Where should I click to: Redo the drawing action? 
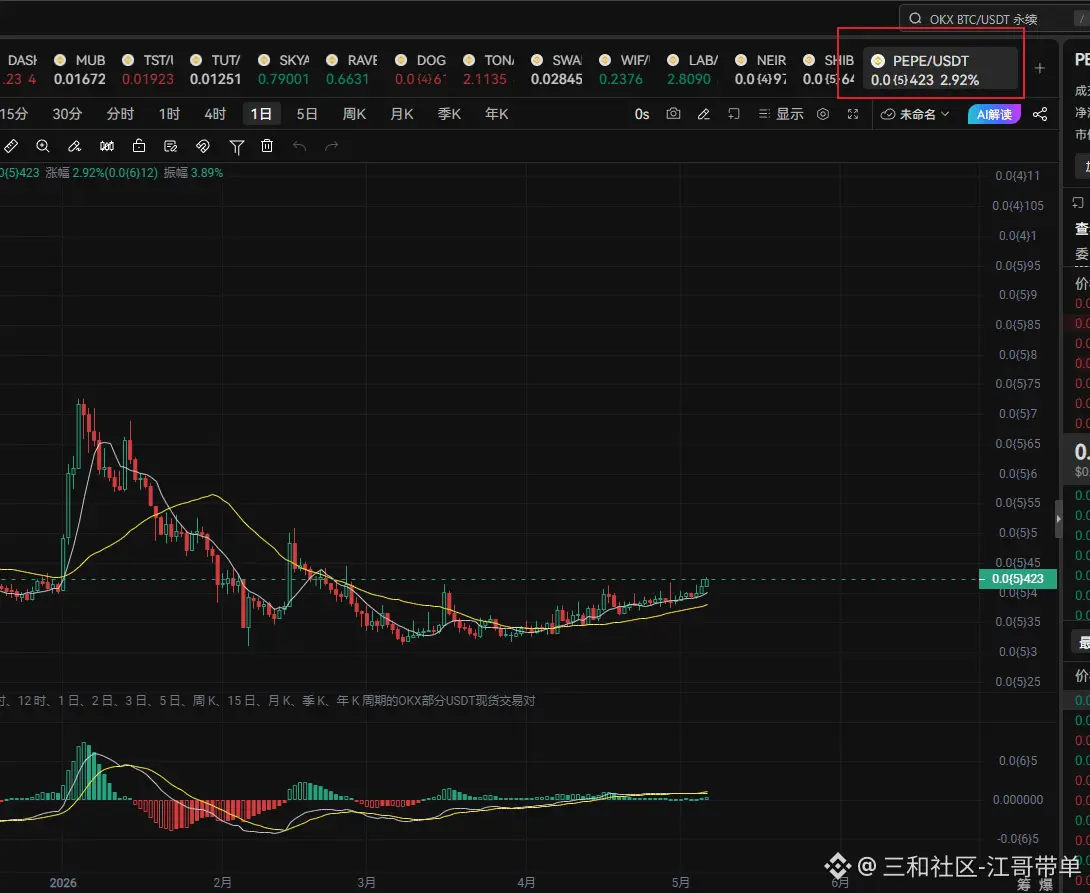pyautogui.click(x=332, y=146)
